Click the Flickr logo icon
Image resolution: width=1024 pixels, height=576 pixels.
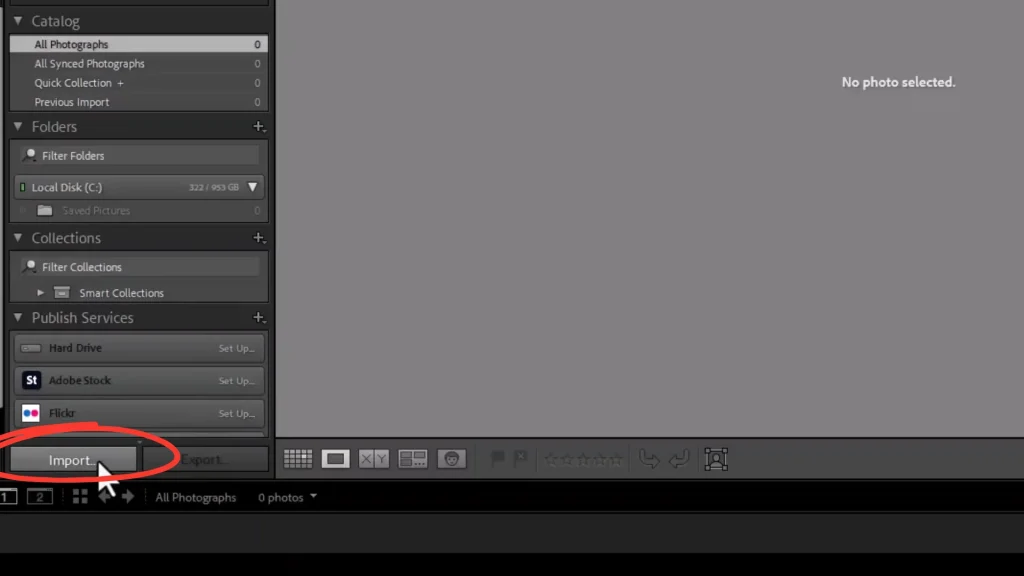coord(31,413)
